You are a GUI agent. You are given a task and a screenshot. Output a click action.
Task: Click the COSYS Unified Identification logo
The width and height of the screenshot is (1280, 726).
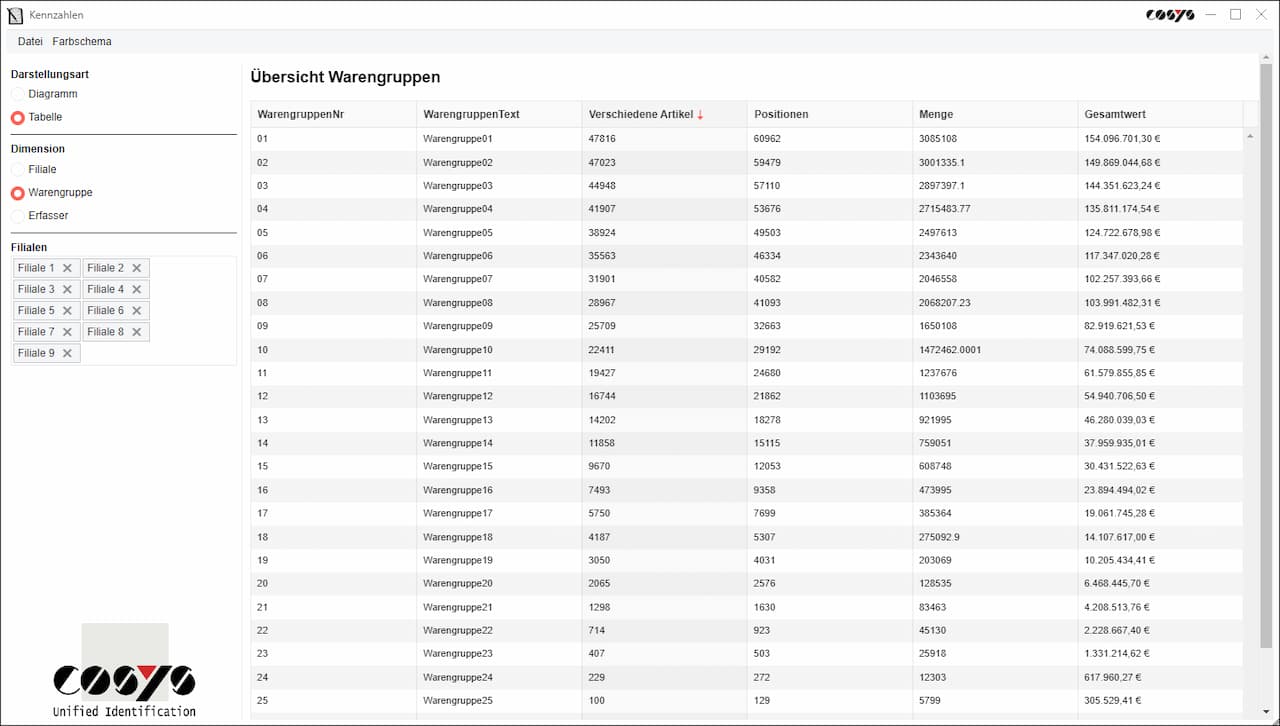(124, 671)
